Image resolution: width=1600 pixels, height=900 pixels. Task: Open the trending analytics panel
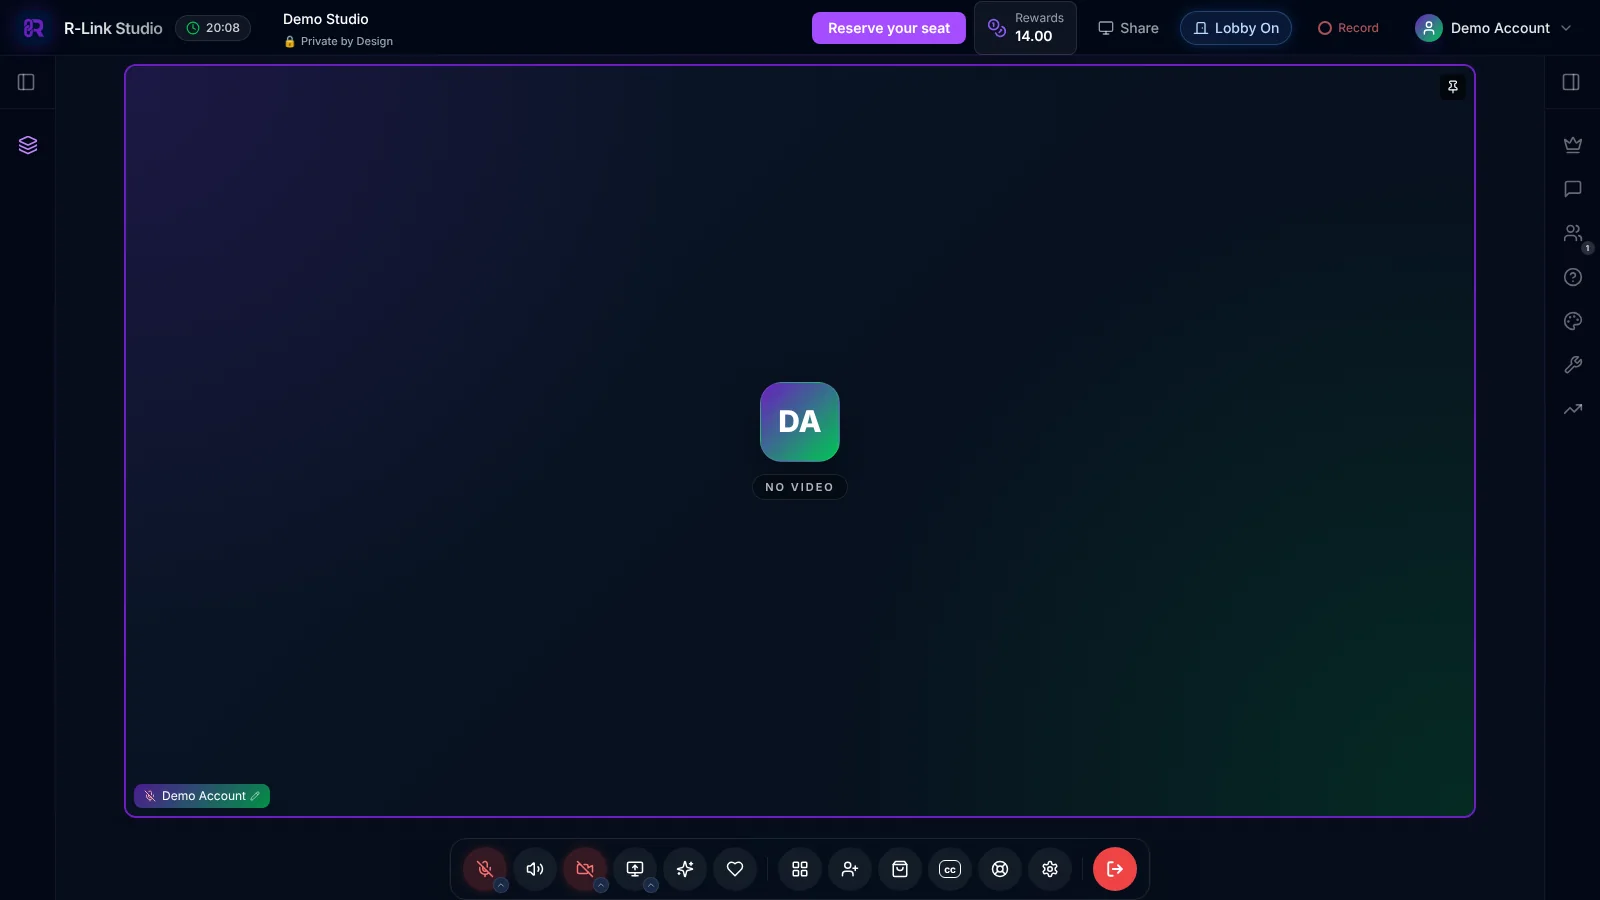coord(1573,409)
